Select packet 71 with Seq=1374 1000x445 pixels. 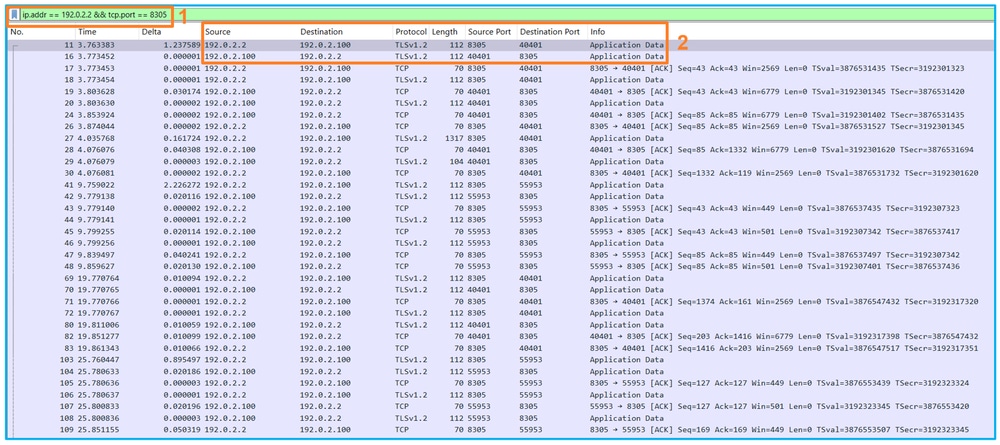(x=501, y=302)
